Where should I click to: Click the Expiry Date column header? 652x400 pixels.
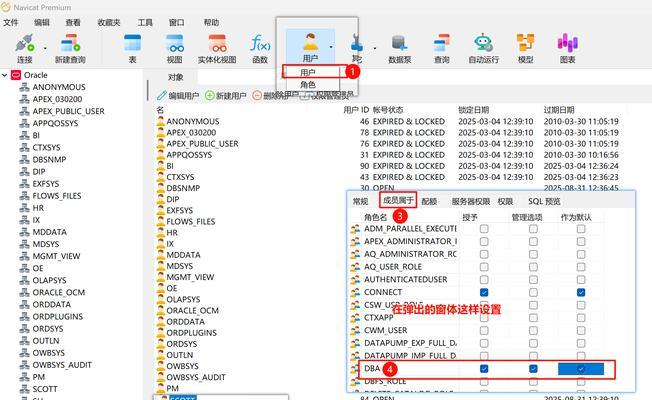tap(559, 110)
